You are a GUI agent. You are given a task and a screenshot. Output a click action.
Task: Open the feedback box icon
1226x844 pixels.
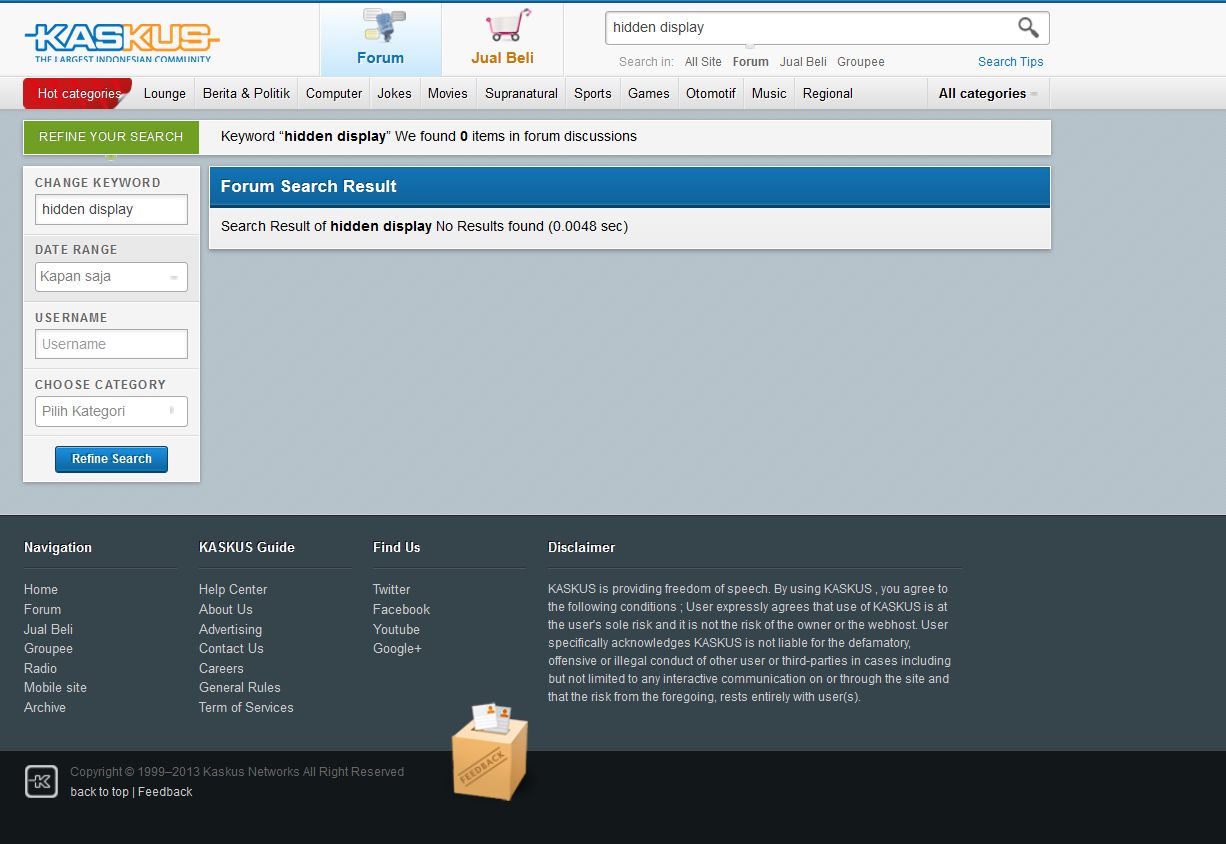pyautogui.click(x=490, y=751)
